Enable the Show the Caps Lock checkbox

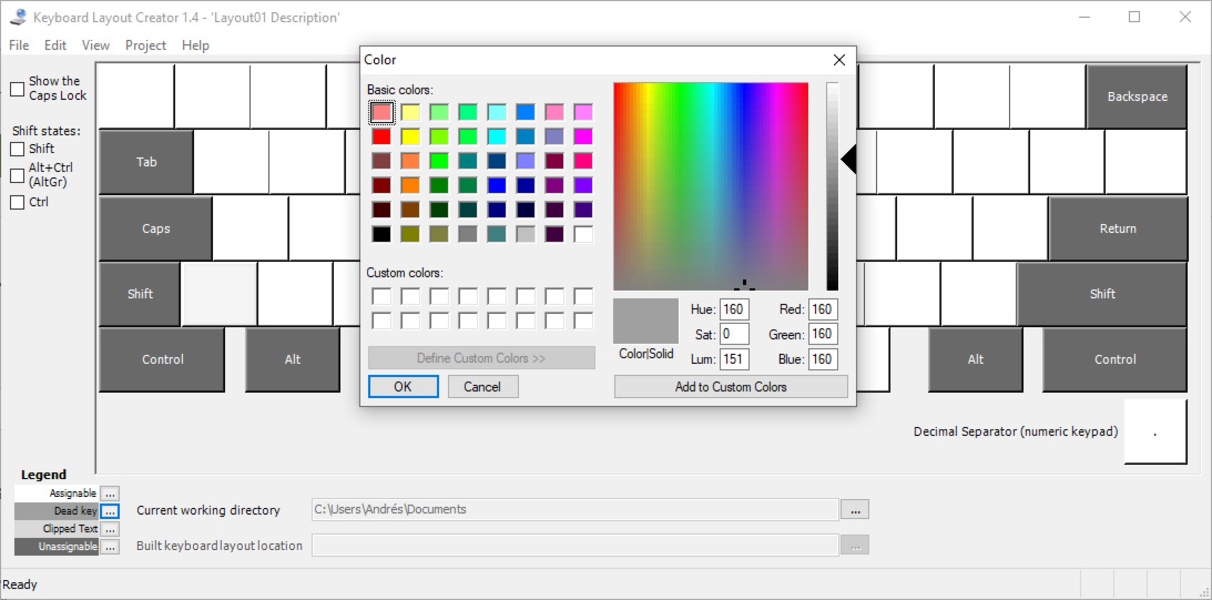(x=17, y=89)
